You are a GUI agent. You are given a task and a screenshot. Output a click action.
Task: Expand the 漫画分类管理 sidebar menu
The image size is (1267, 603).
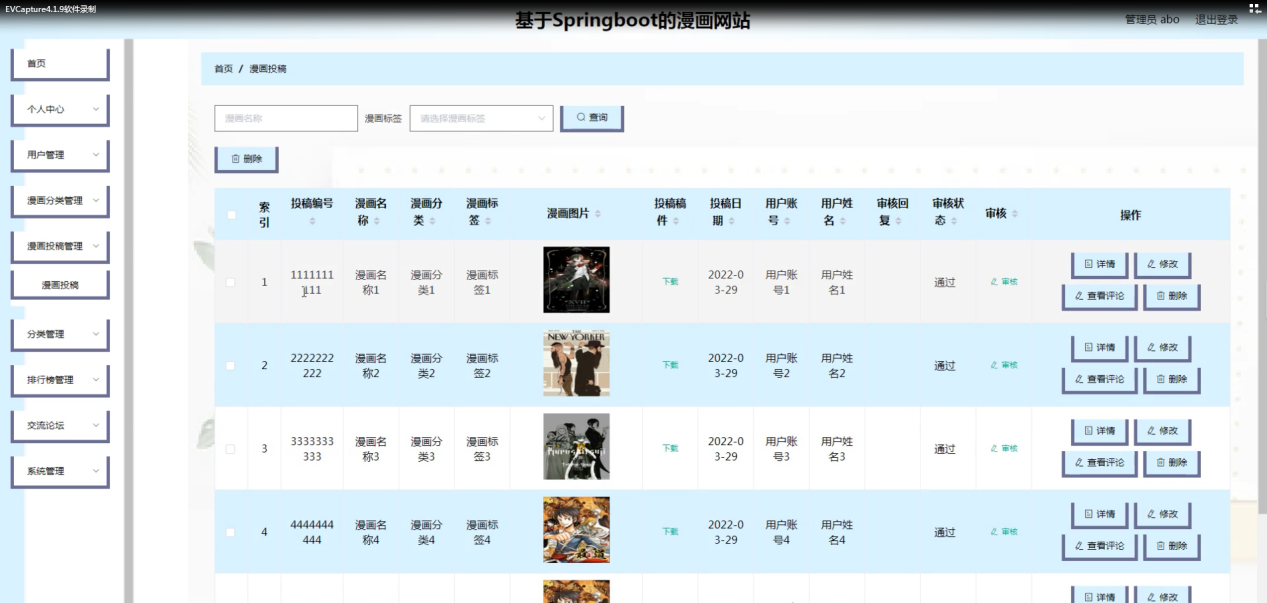tap(60, 201)
